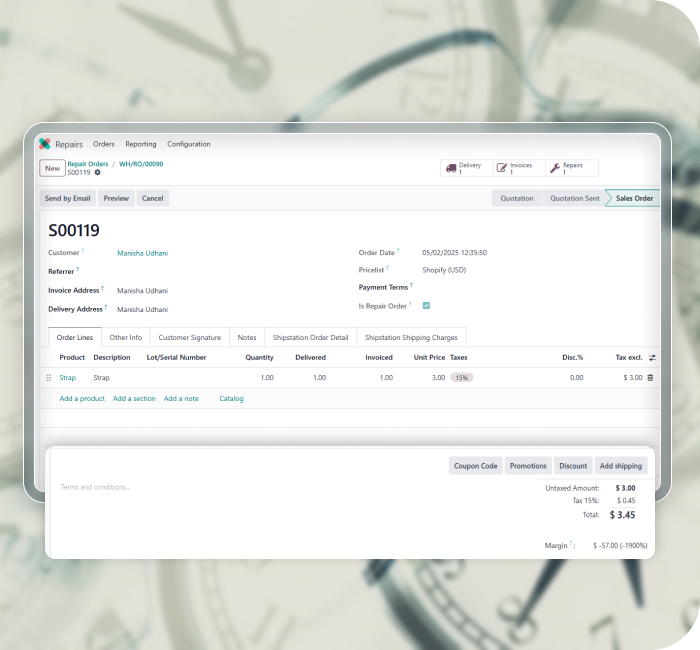700x650 pixels.
Task: Open customer Manisha Udhani link
Action: click(142, 253)
